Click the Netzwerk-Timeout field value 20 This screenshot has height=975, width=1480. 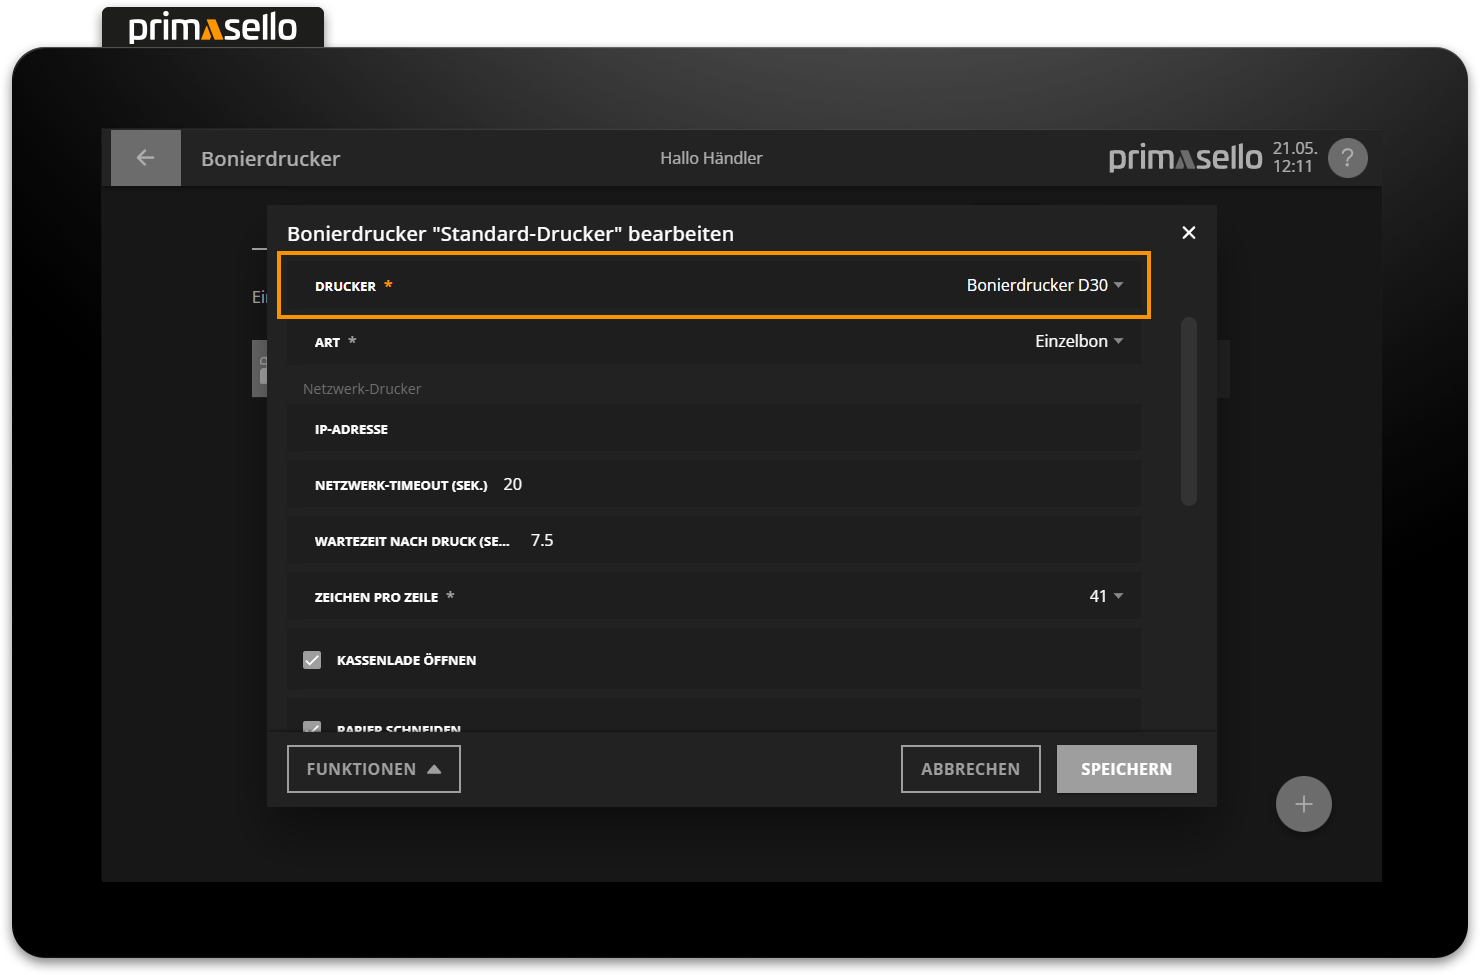(x=513, y=485)
